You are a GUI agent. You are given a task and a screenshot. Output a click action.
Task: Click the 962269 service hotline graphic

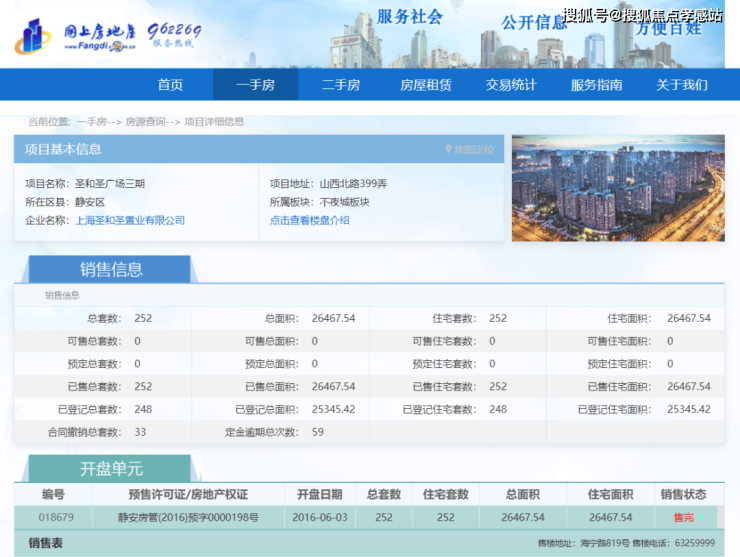pos(174,36)
